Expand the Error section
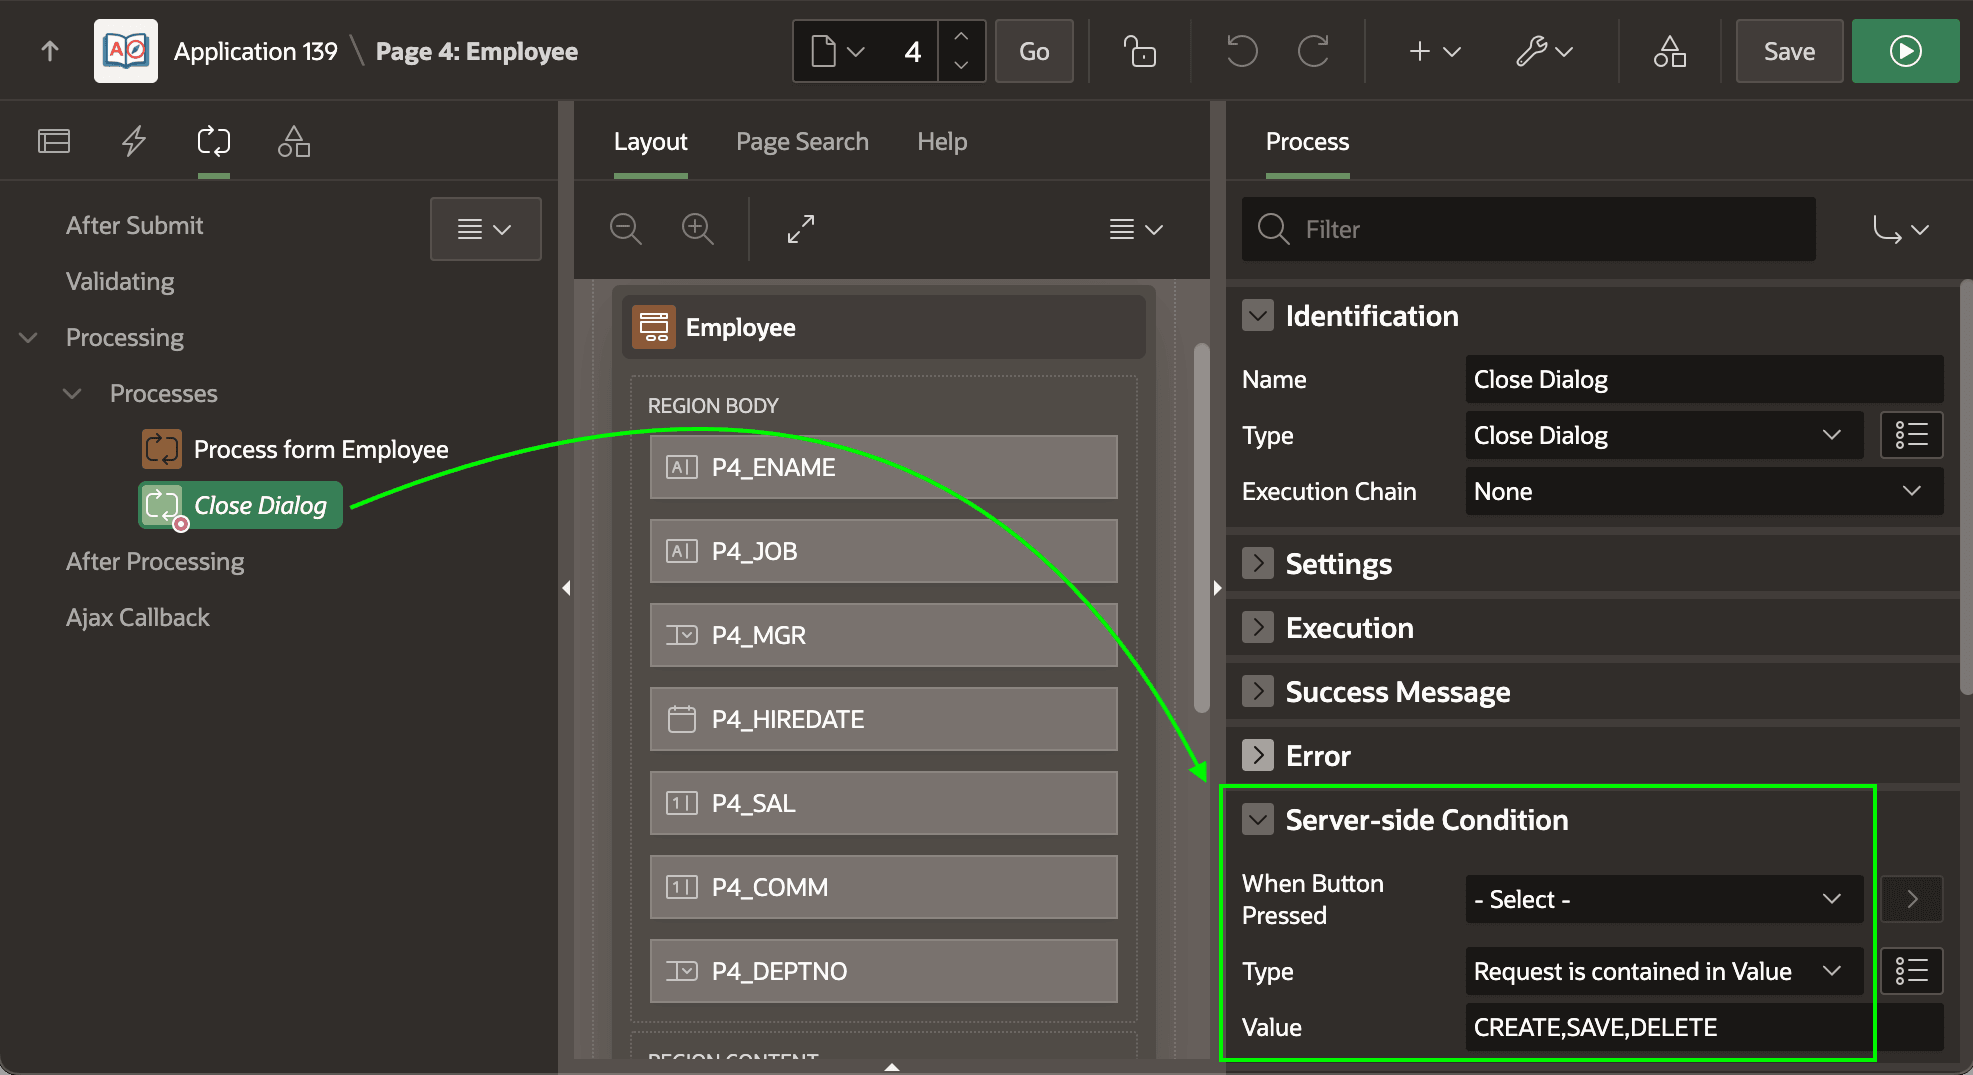Screen dimensions: 1973x1075 1258,755
